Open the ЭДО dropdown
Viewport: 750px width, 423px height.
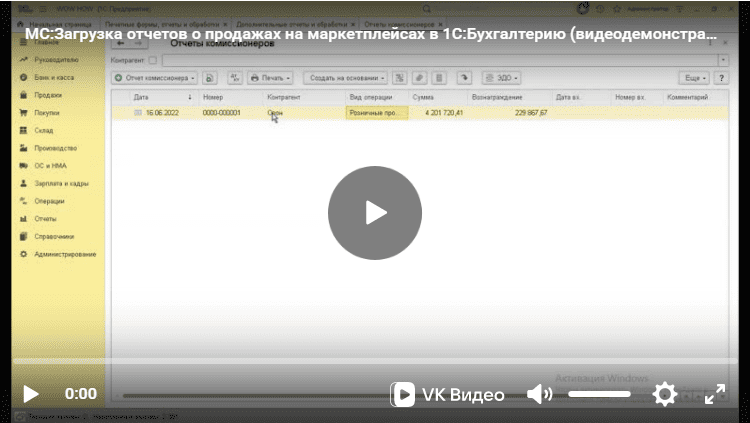[501, 78]
